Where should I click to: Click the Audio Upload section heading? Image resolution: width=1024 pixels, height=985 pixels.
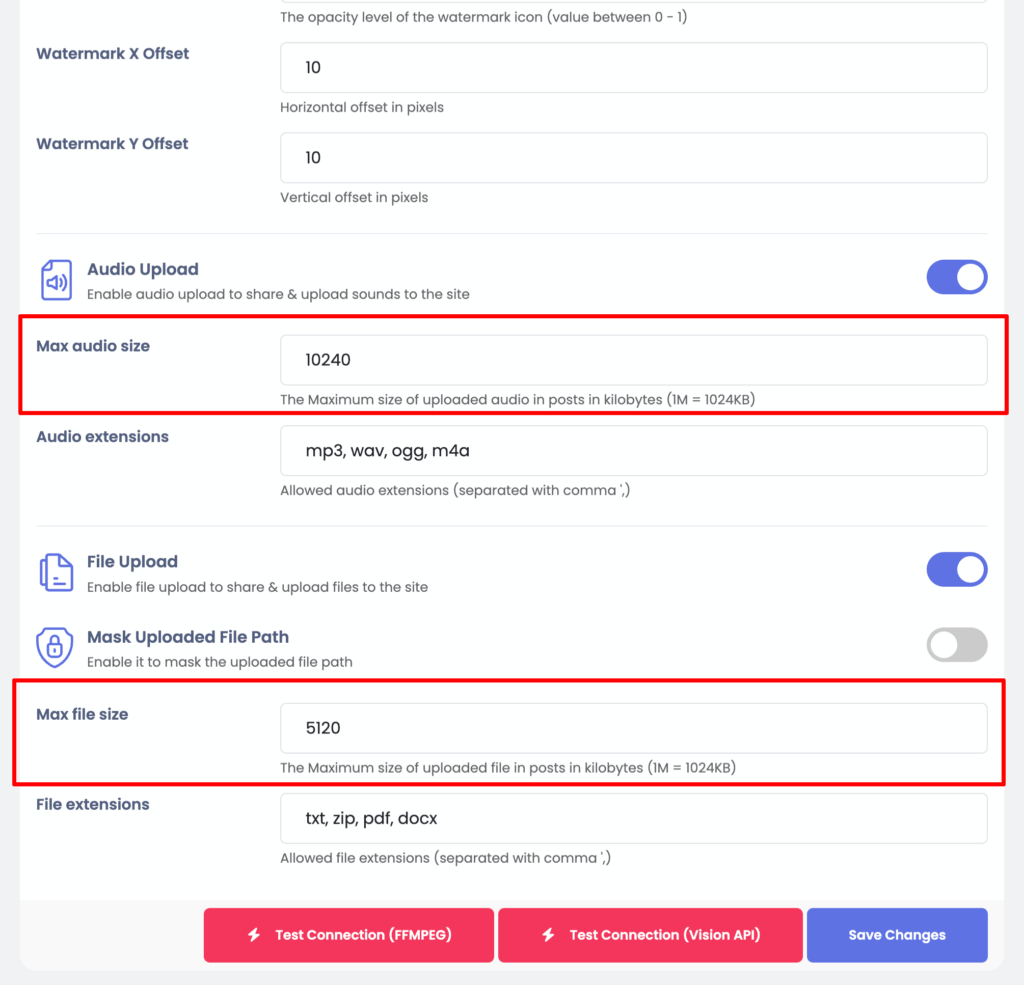[x=143, y=269]
